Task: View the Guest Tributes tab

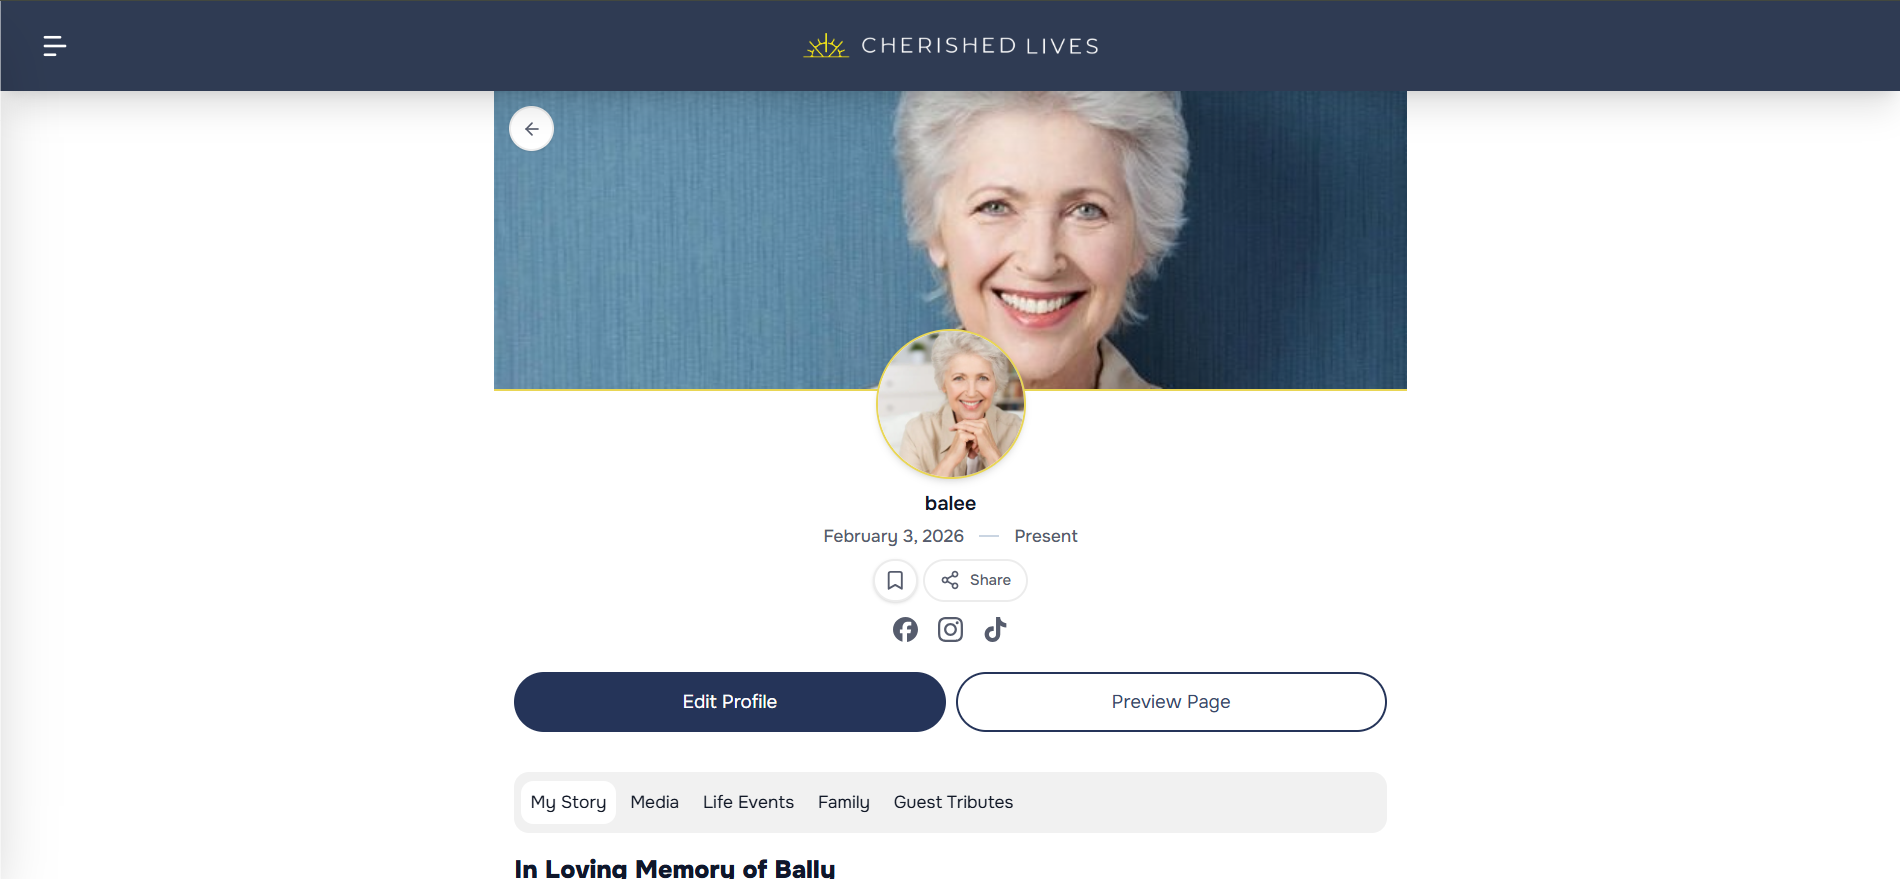Action: pos(953,802)
